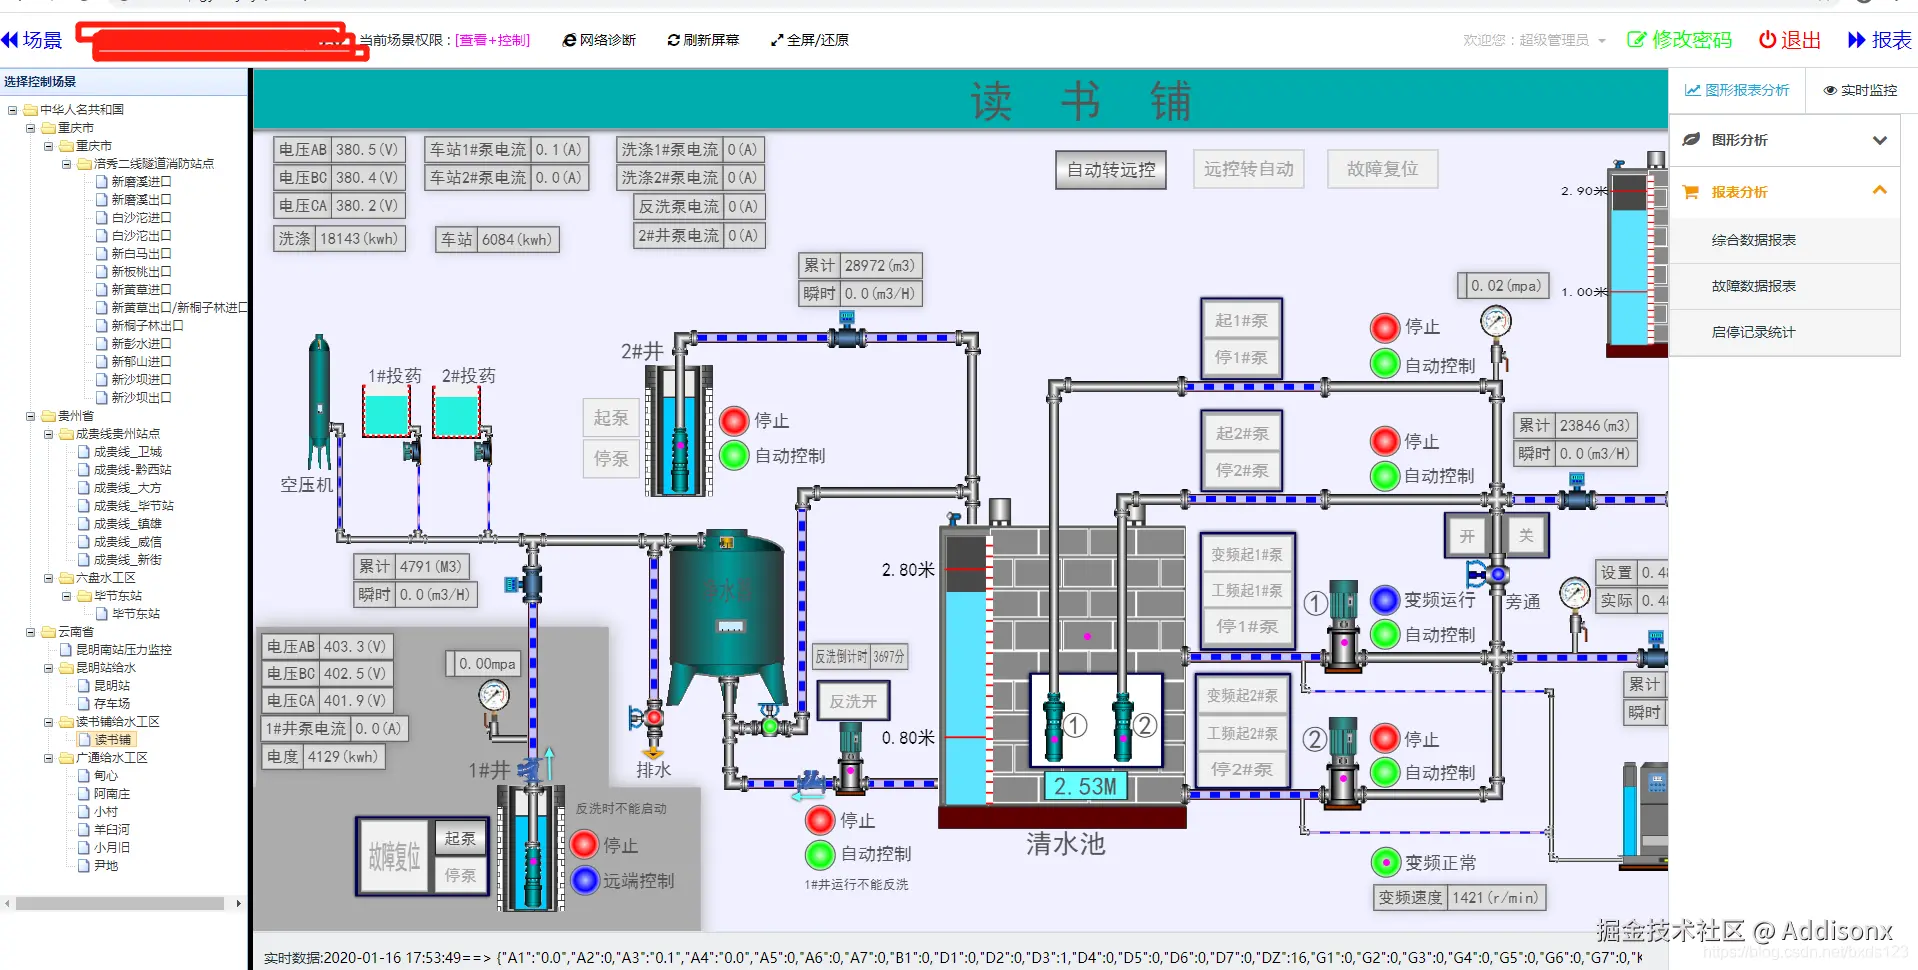Open 网络诊断 network diagnosis
Viewport: 1918px width, 970px height.
[599, 40]
